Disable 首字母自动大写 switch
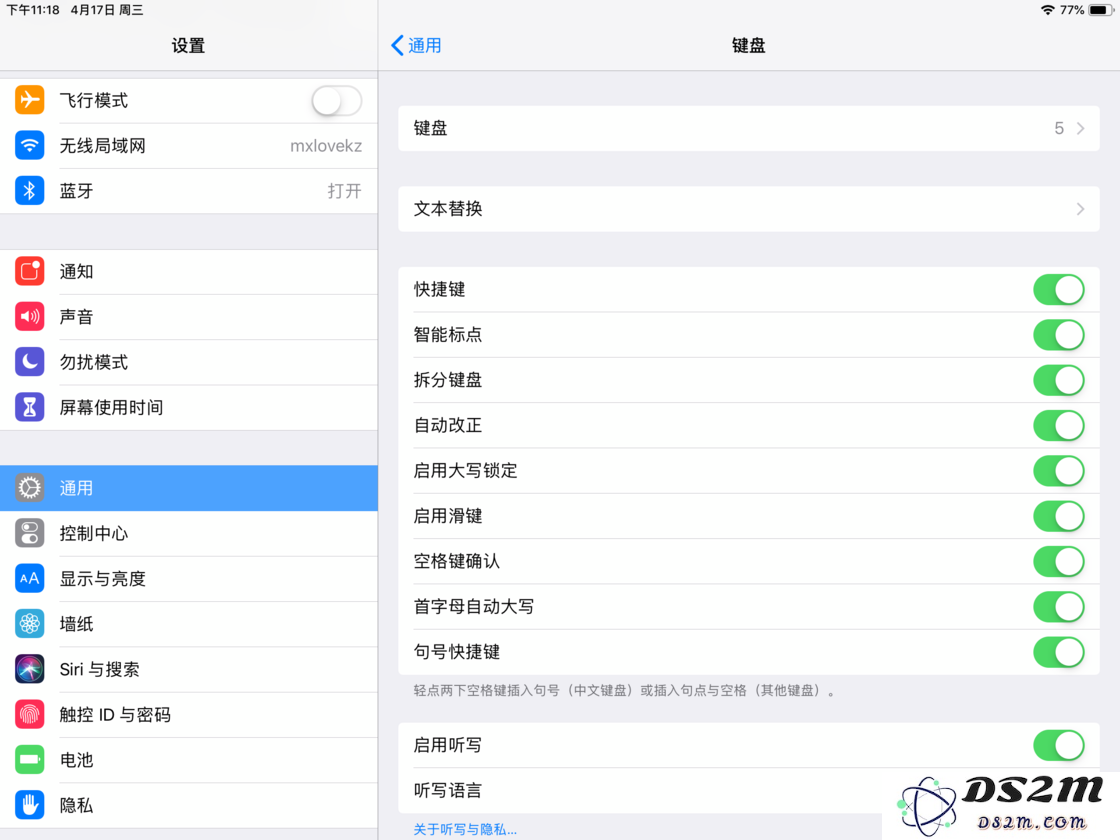This screenshot has height=840, width=1120. pos(1059,607)
